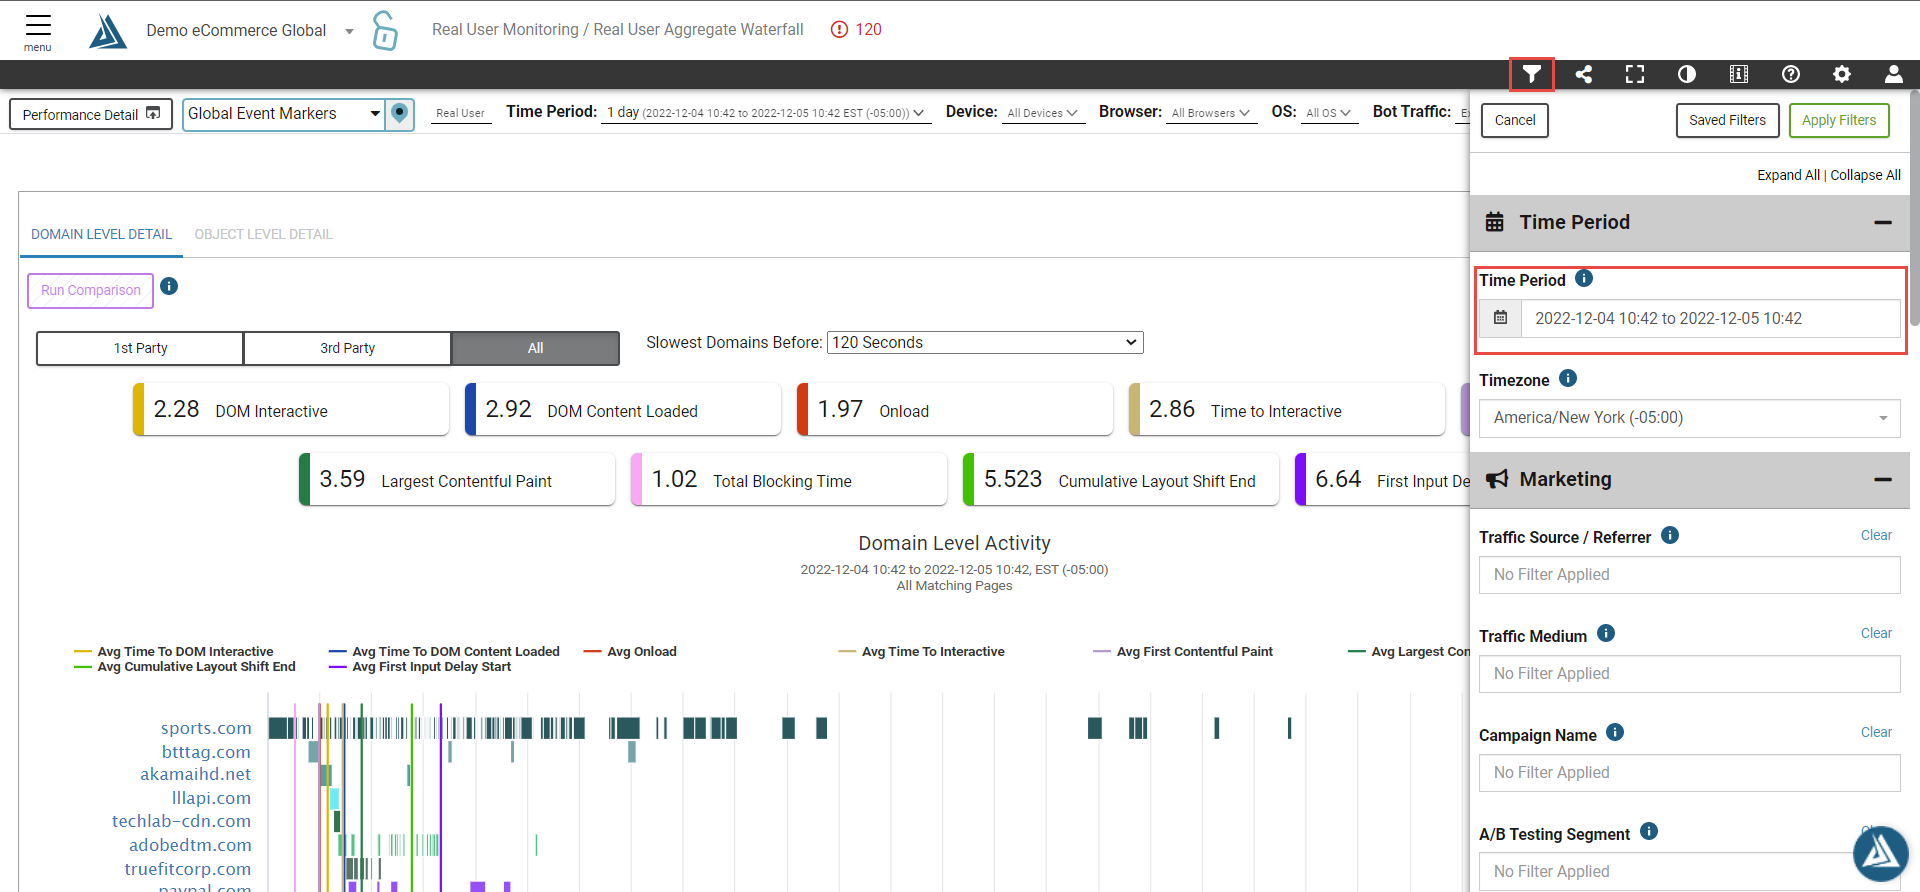Open Saved Filters

(x=1727, y=120)
